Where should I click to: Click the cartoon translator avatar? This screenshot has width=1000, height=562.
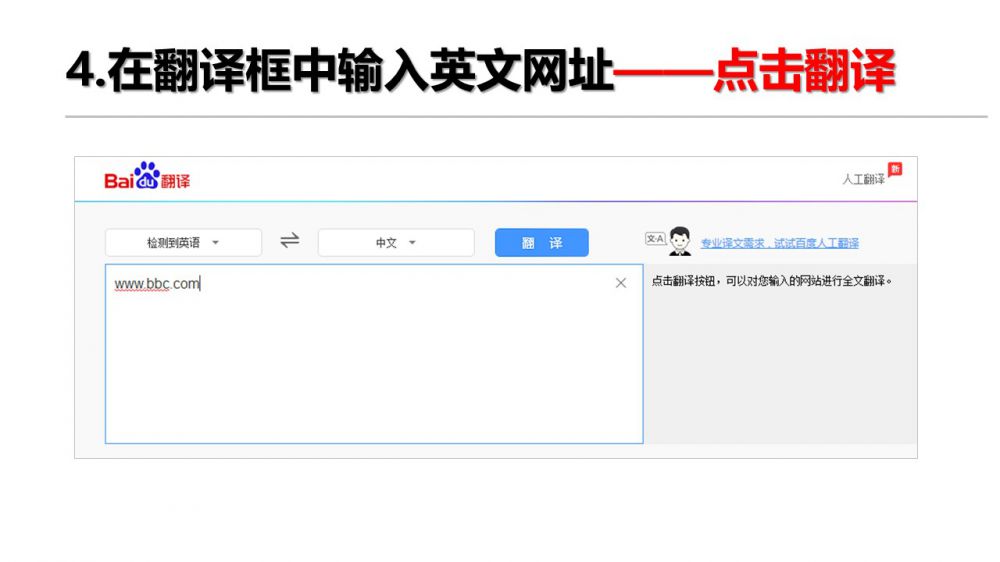click(x=680, y=241)
